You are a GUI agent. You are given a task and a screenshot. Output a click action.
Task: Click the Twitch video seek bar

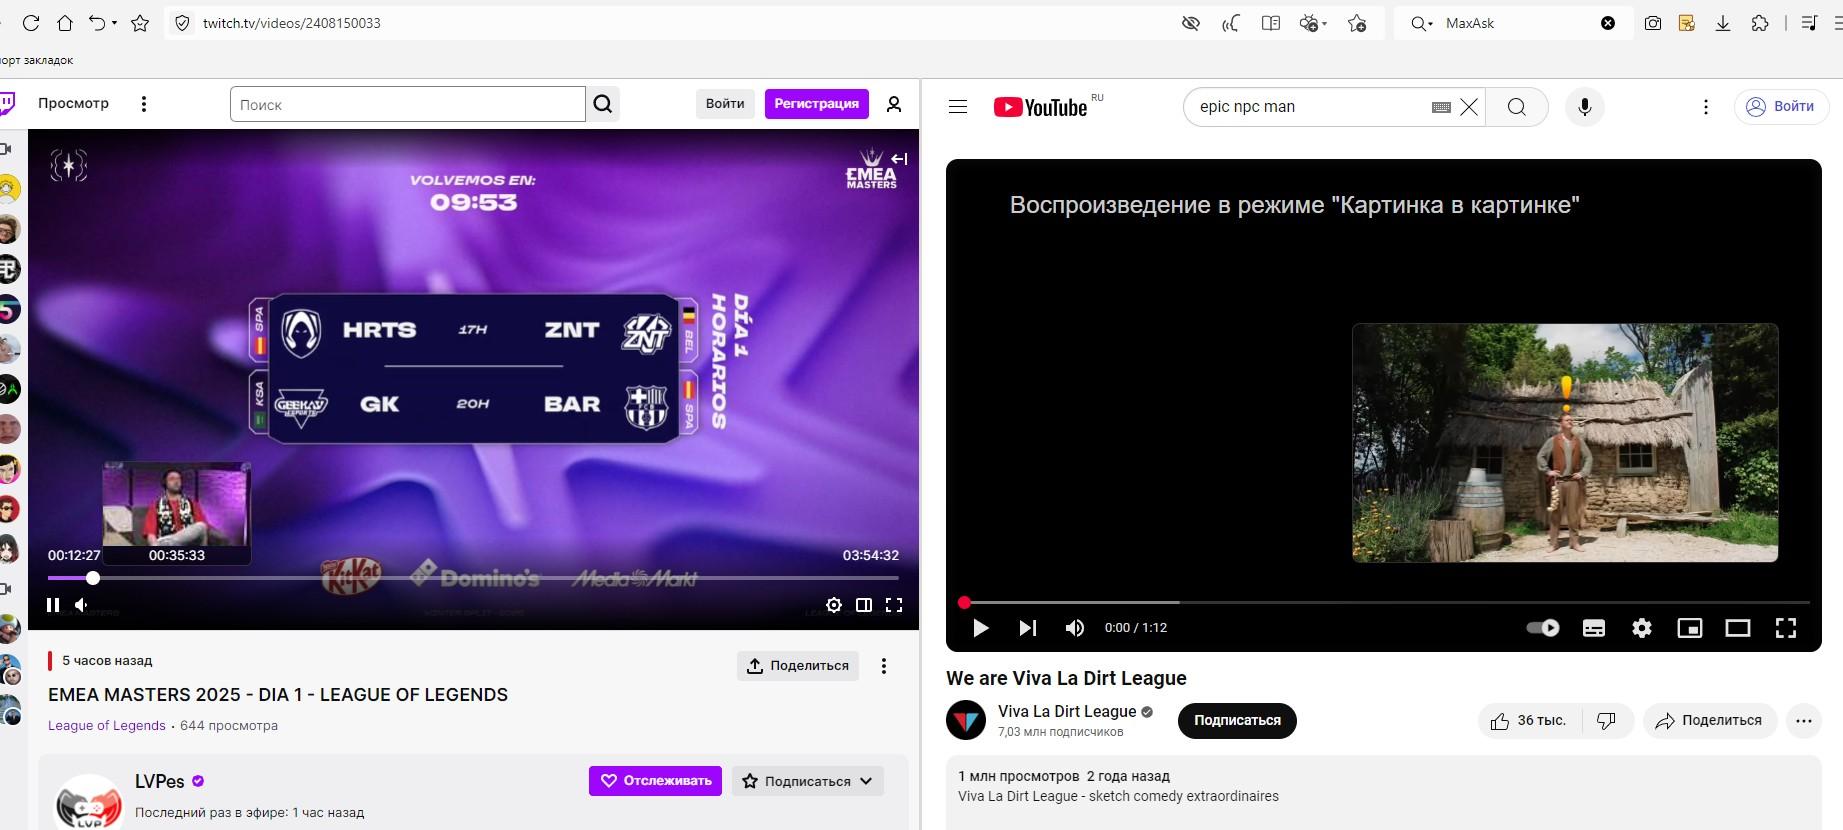click(473, 578)
